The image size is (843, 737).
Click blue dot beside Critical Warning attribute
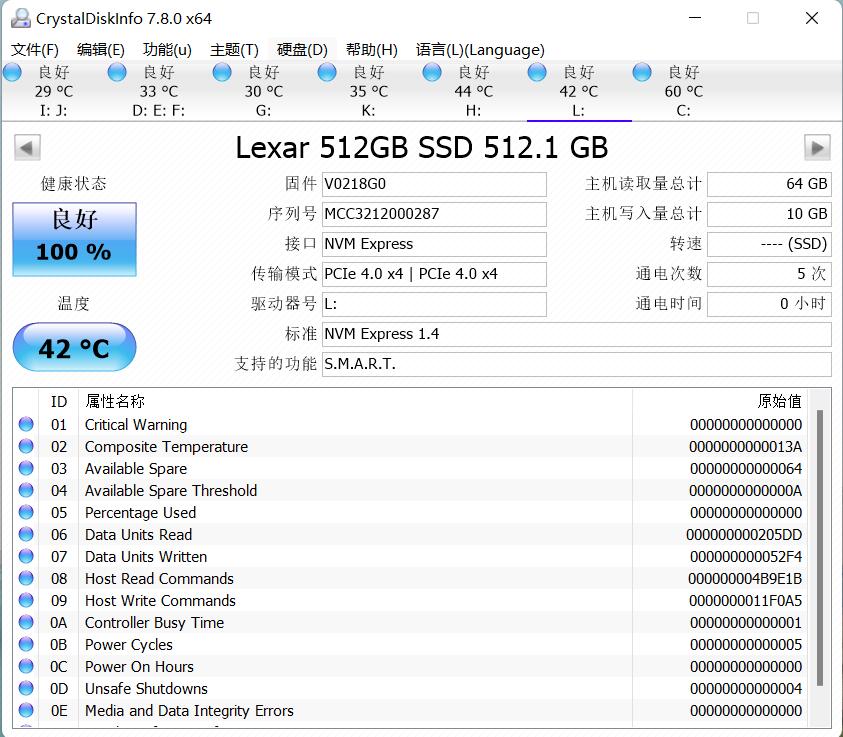(27, 424)
